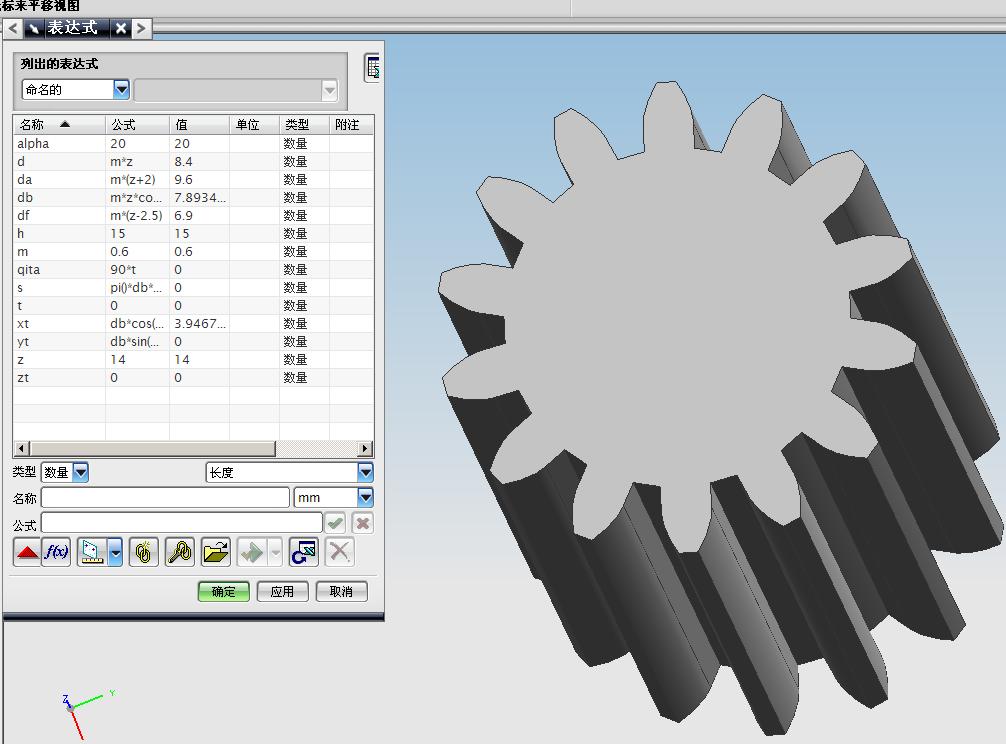This screenshot has height=744, width=1006.
Task: Sort list by the 公式 column header
Action: [x=136, y=125]
